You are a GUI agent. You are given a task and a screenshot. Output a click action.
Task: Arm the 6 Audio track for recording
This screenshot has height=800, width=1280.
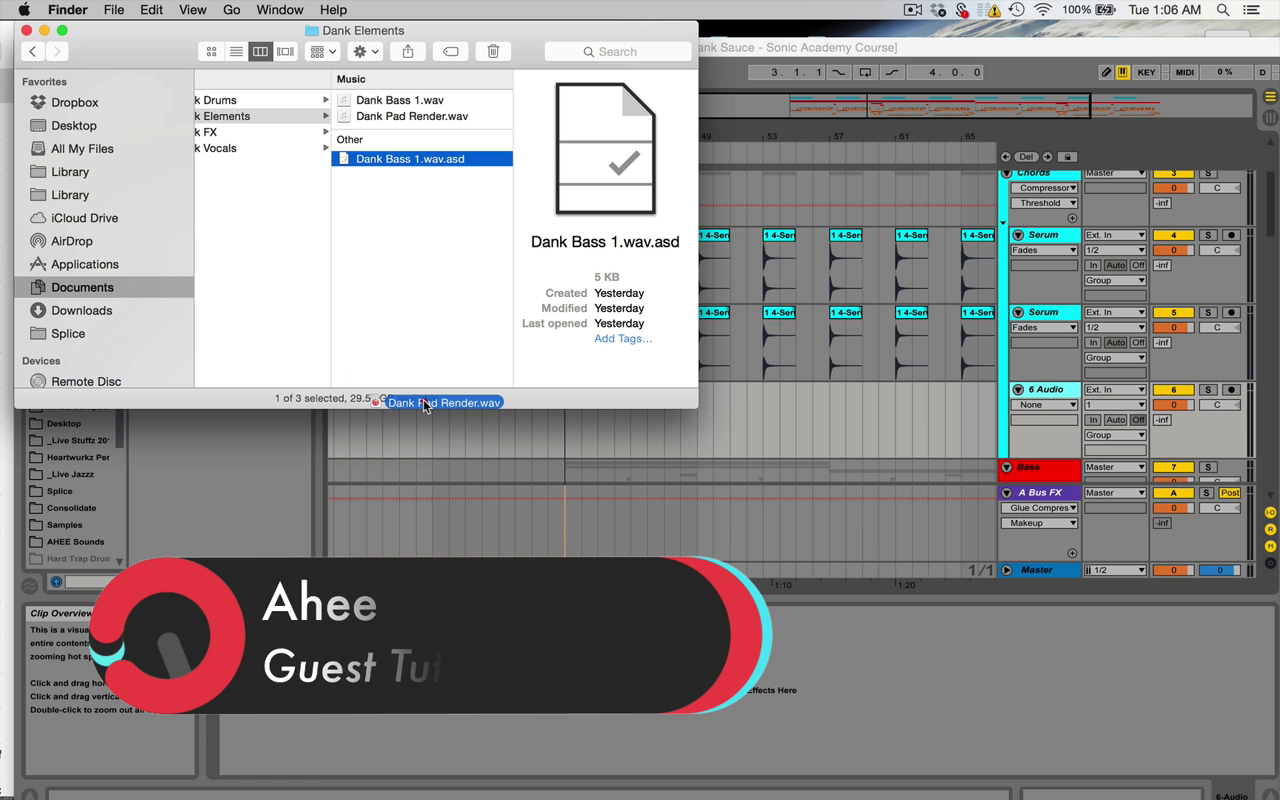click(1231, 390)
